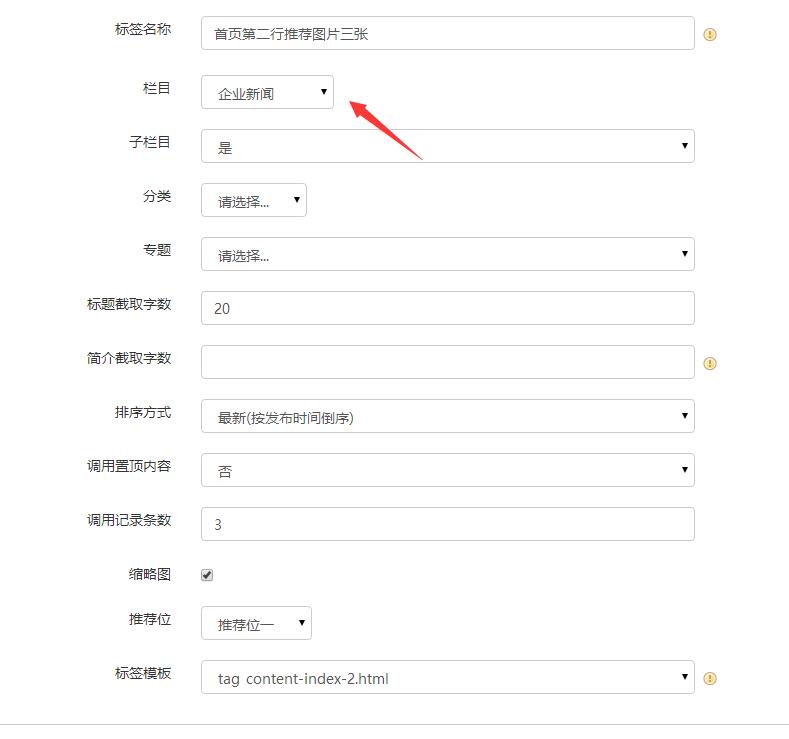This screenshot has width=789, height=739.
Task: Click info icon beside 简介截取字数 field
Action: pos(710,363)
